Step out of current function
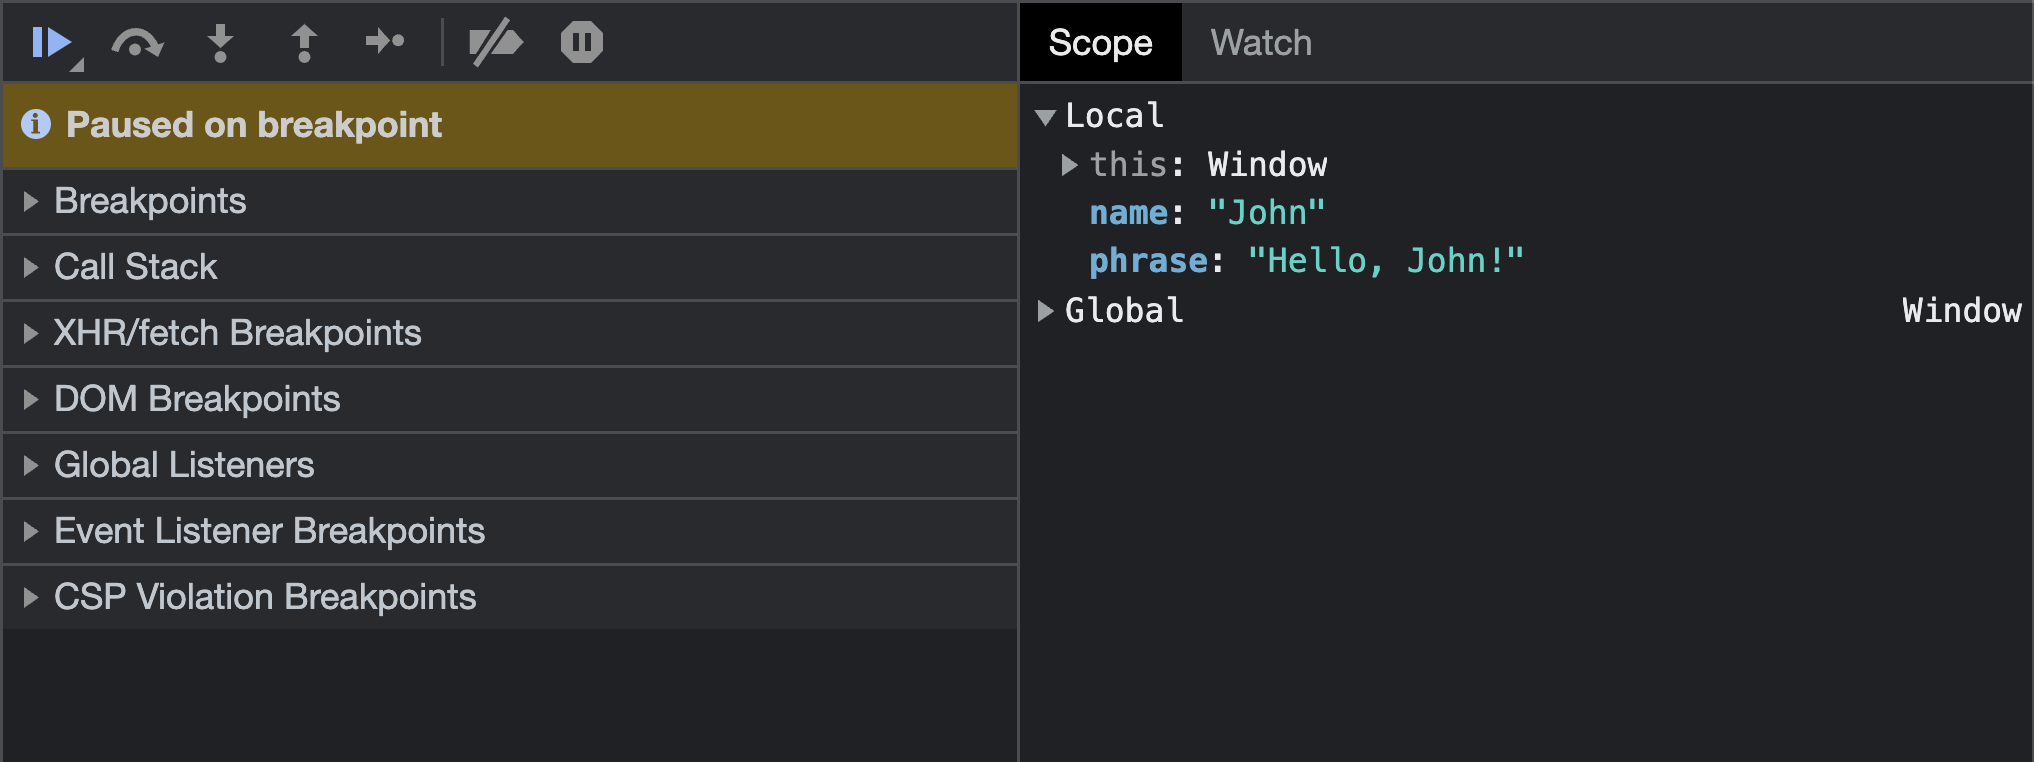Screen dimensions: 2034x762 304,43
